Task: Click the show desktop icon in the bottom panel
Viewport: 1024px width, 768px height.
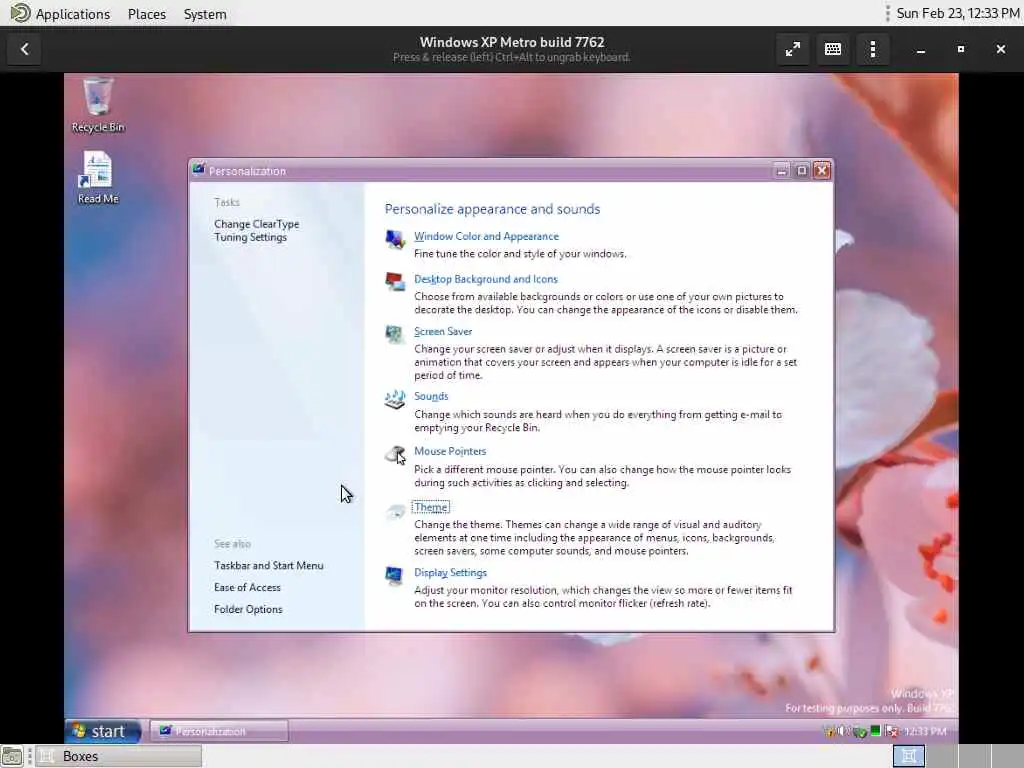Action: coord(12,756)
